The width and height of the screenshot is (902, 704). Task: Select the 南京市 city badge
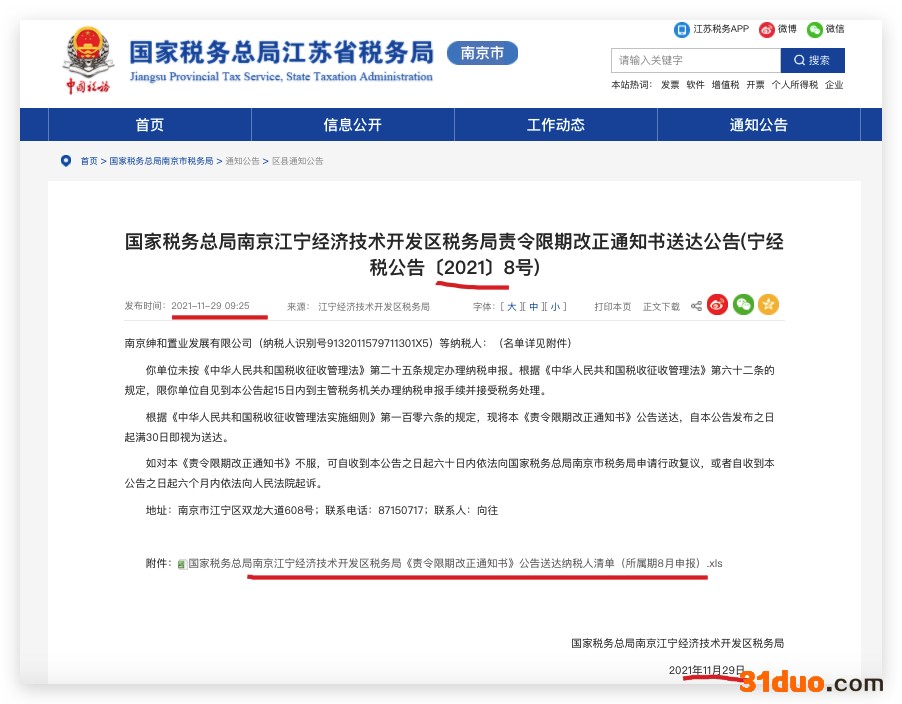[x=482, y=53]
